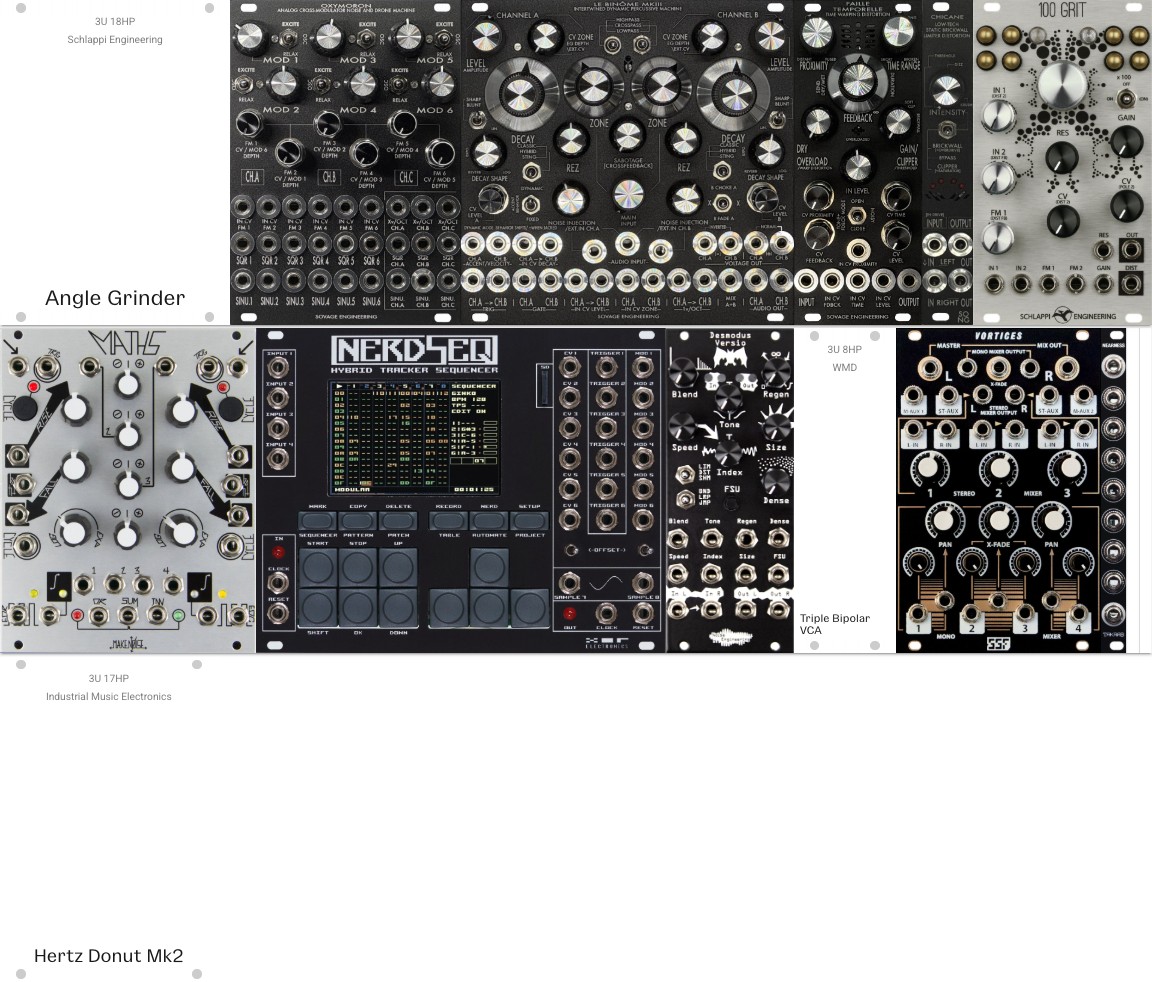This screenshot has height=982, width=1152.
Task: Turn Vortices stereo mixer knob 1
Action: pos(928,467)
